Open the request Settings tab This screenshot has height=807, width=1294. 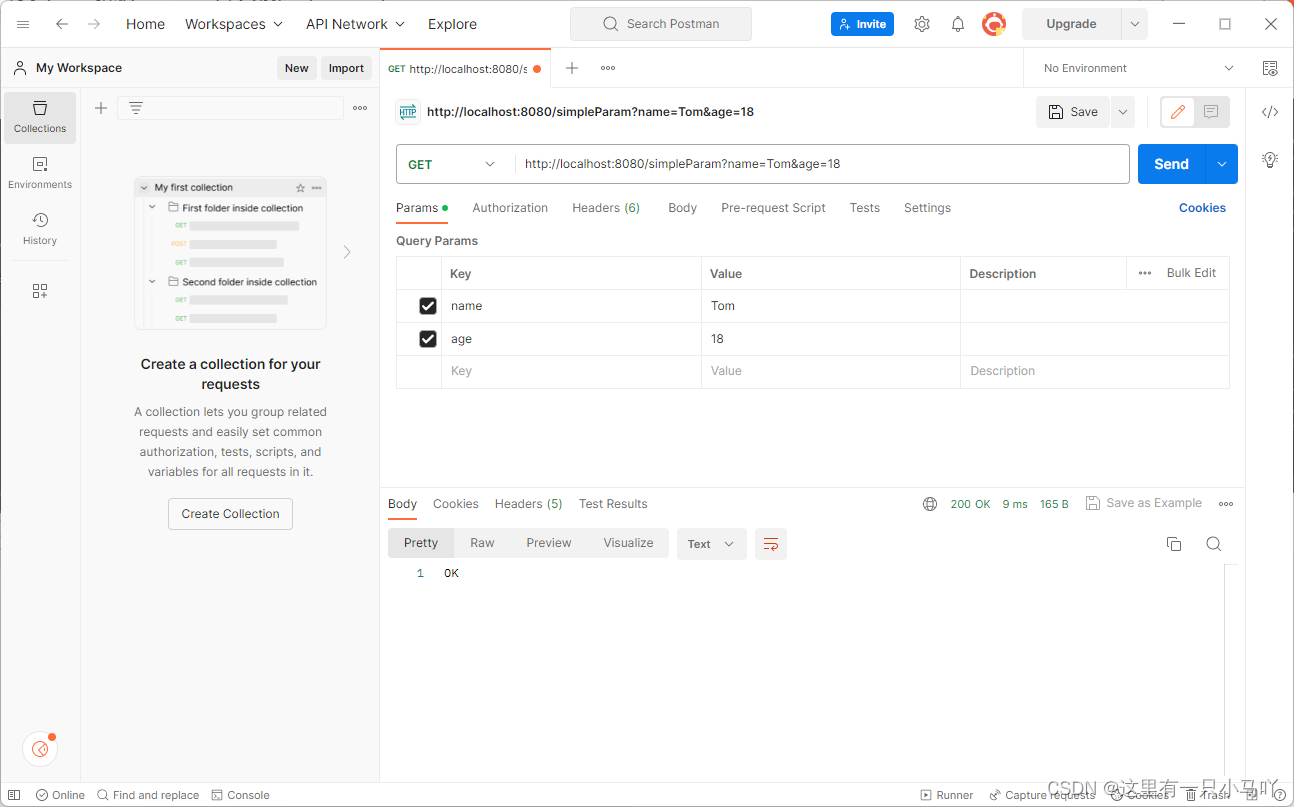click(x=927, y=208)
